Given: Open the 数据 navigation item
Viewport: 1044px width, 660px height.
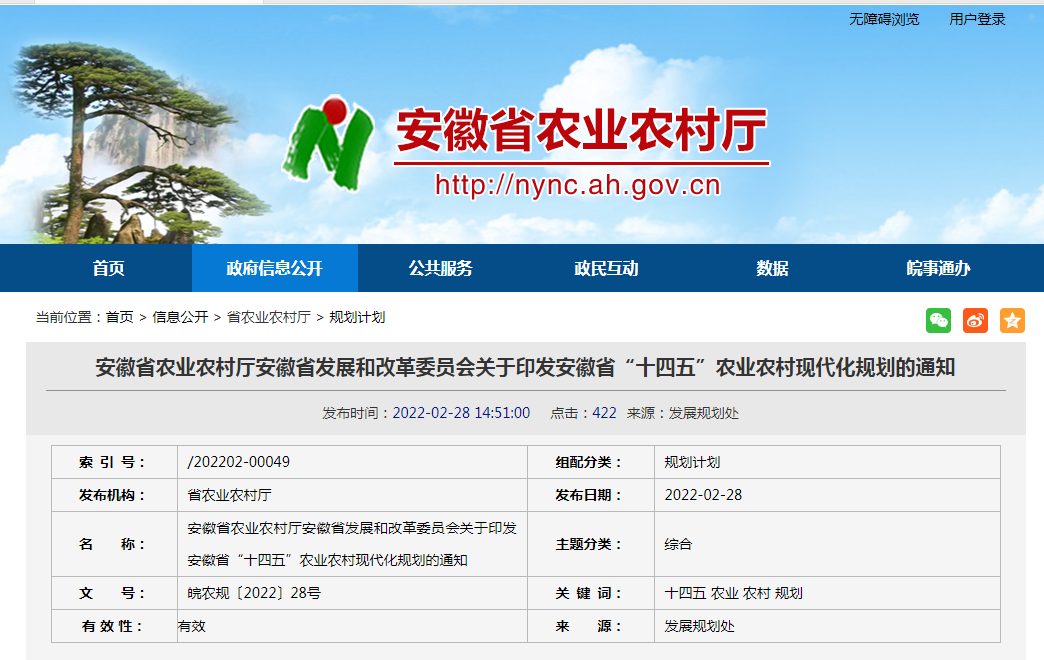Looking at the screenshot, I should pos(772,268).
